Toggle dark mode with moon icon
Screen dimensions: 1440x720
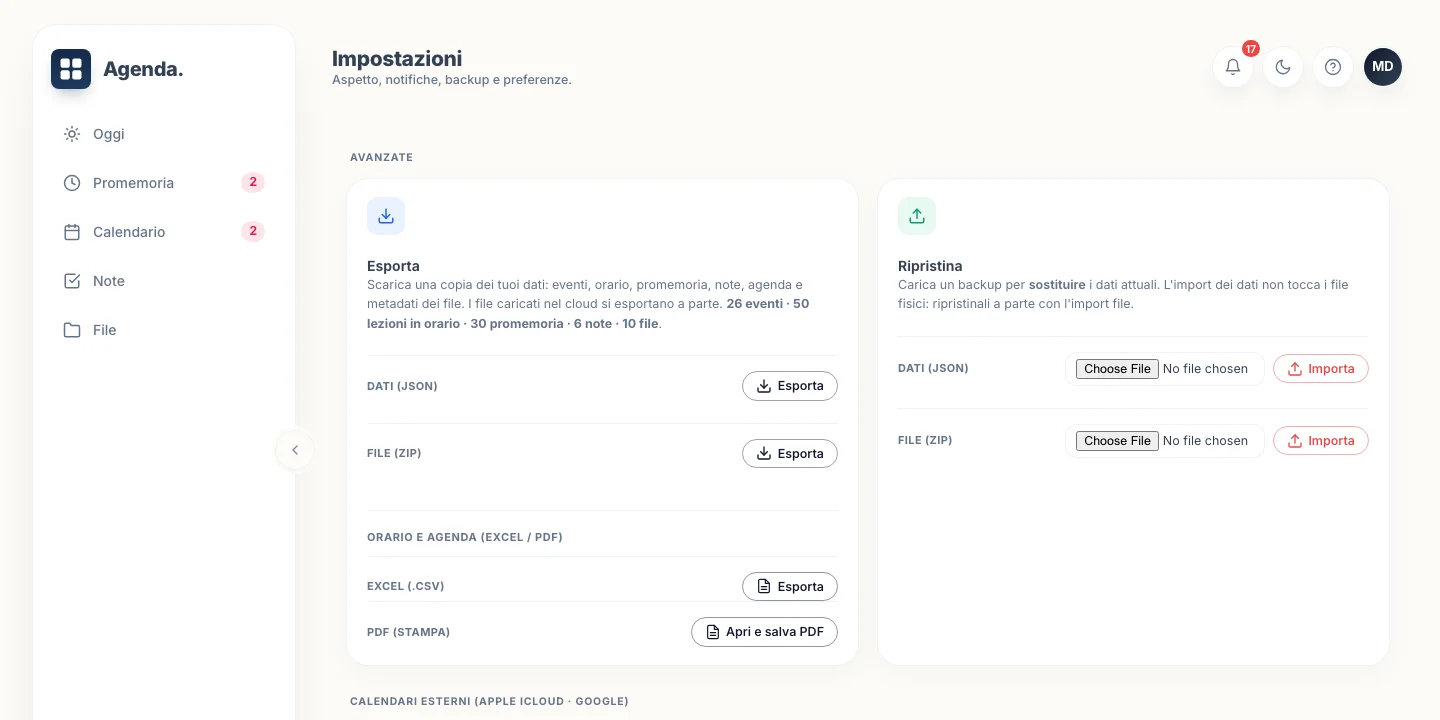point(1283,67)
